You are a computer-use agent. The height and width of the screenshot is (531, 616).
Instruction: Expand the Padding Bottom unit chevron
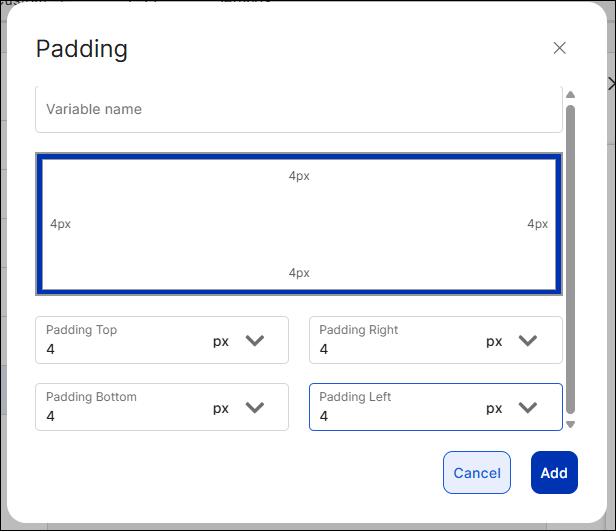(255, 408)
